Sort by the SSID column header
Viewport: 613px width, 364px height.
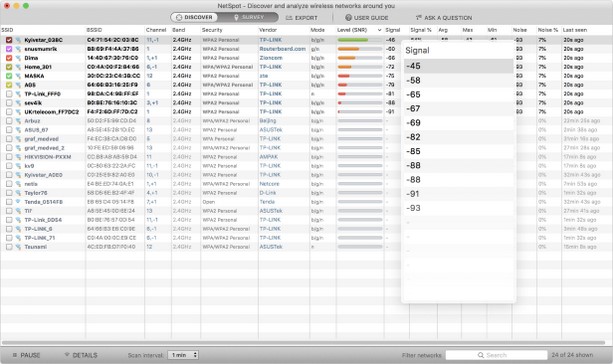pos(7,30)
